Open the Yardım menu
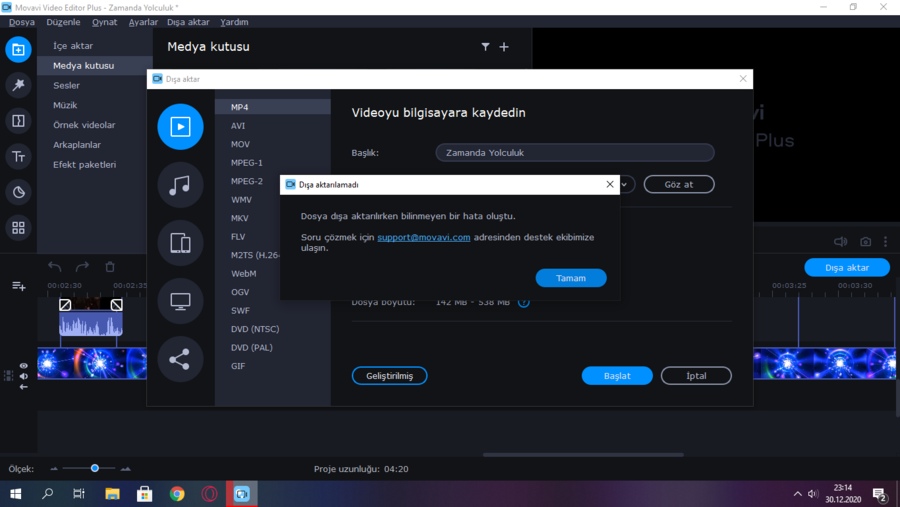Image resolution: width=900 pixels, height=507 pixels. pos(234,22)
